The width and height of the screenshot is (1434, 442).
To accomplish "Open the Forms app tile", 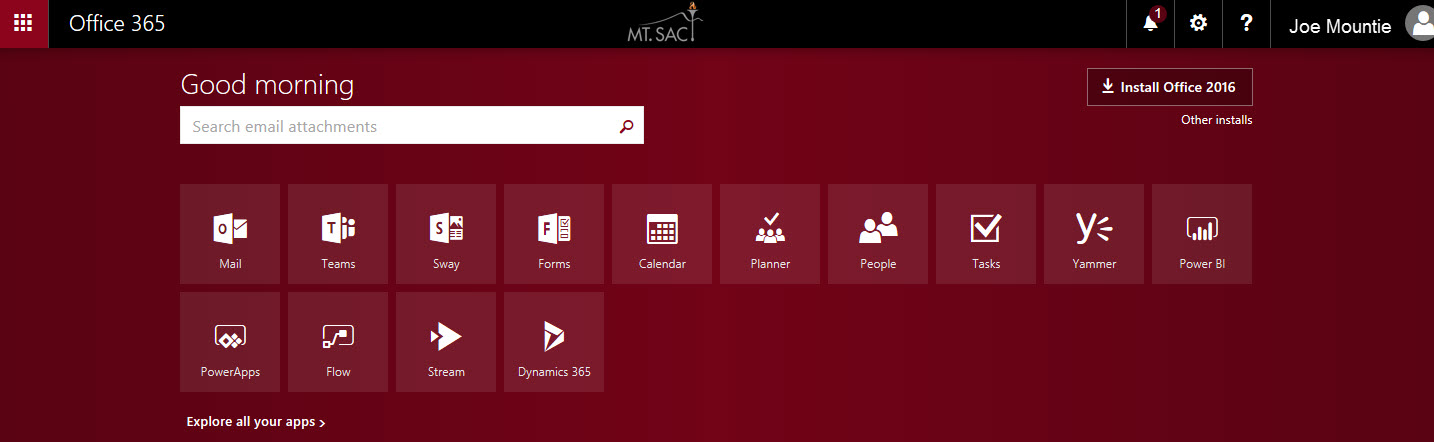I will [554, 234].
